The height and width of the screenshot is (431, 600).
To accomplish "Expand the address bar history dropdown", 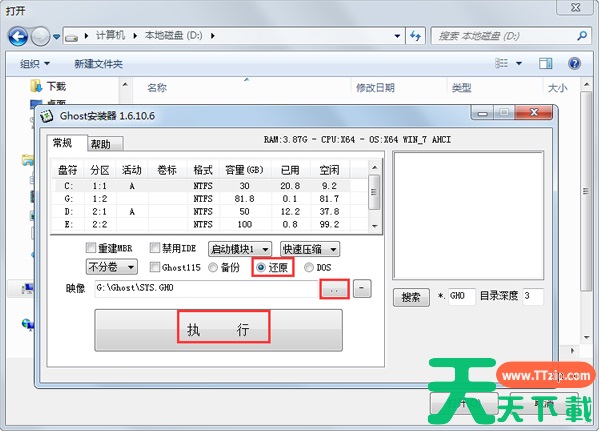I will 398,36.
